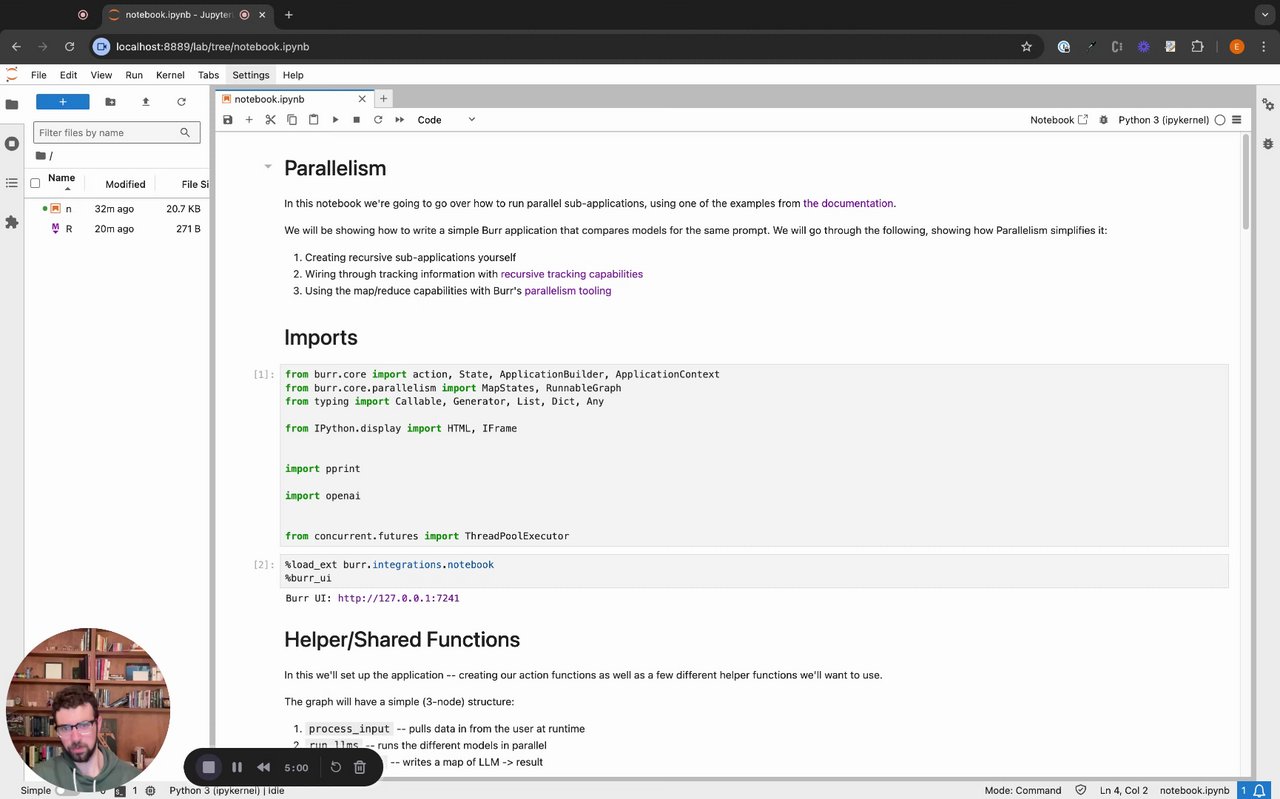Open the Extension Manager sidebar panel

point(12,222)
